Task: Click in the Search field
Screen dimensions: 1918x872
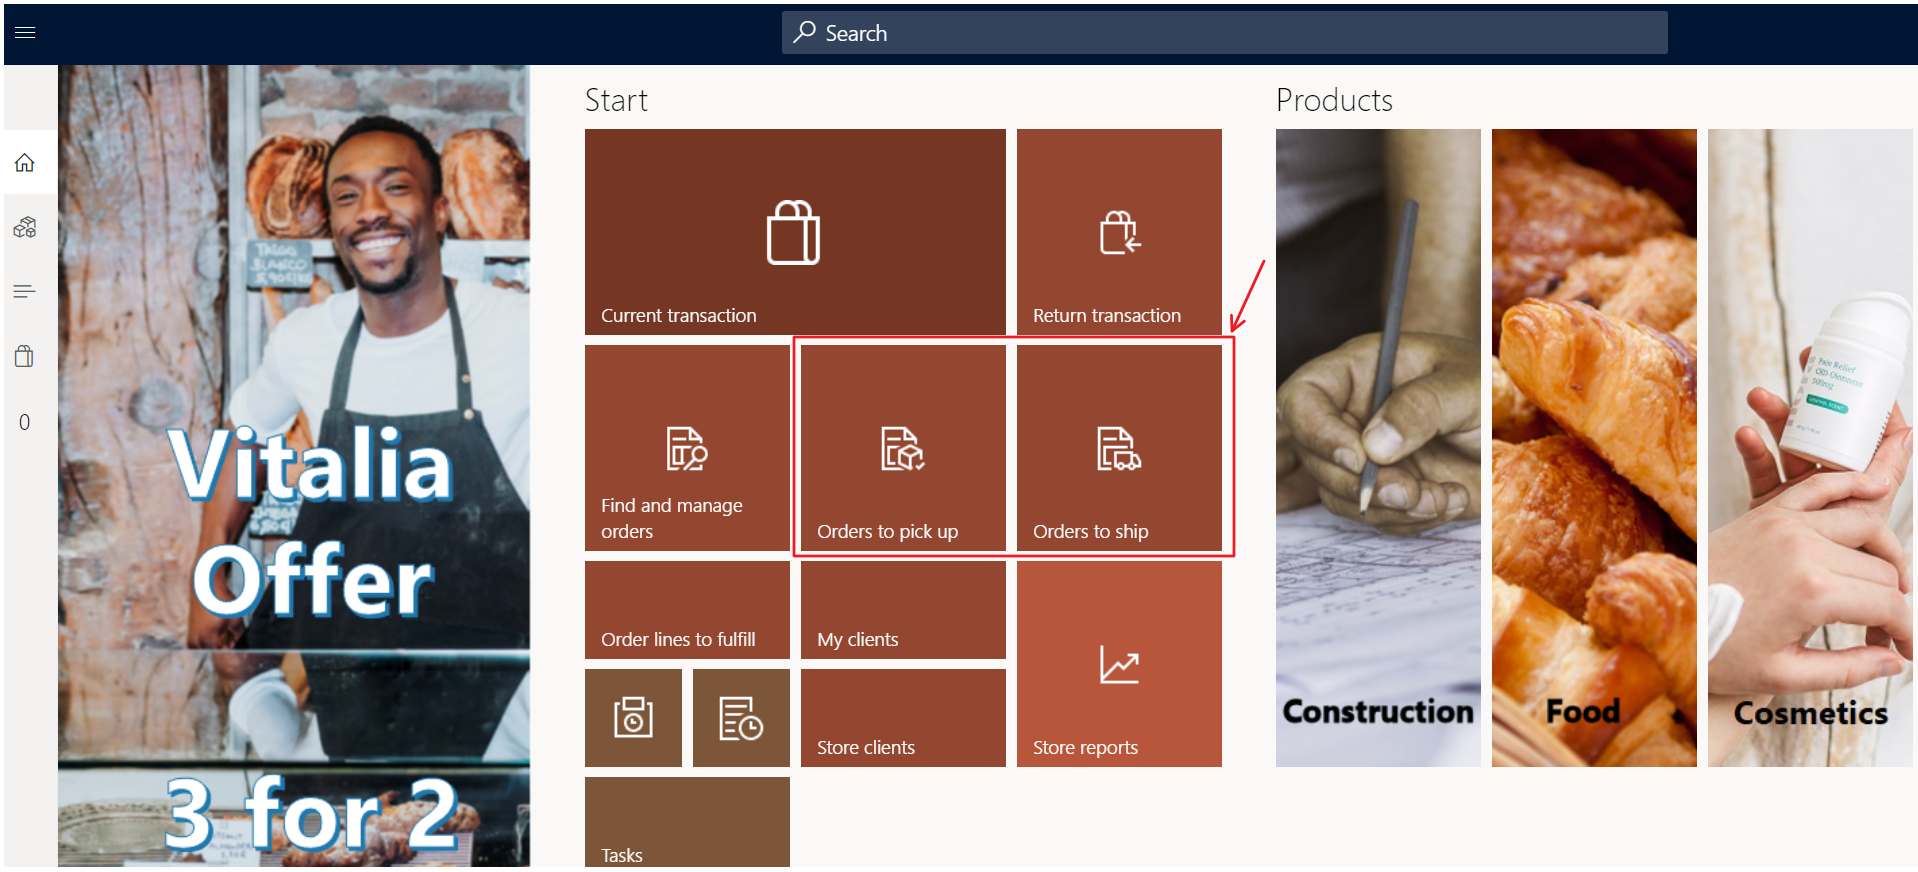Action: pos(1224,33)
